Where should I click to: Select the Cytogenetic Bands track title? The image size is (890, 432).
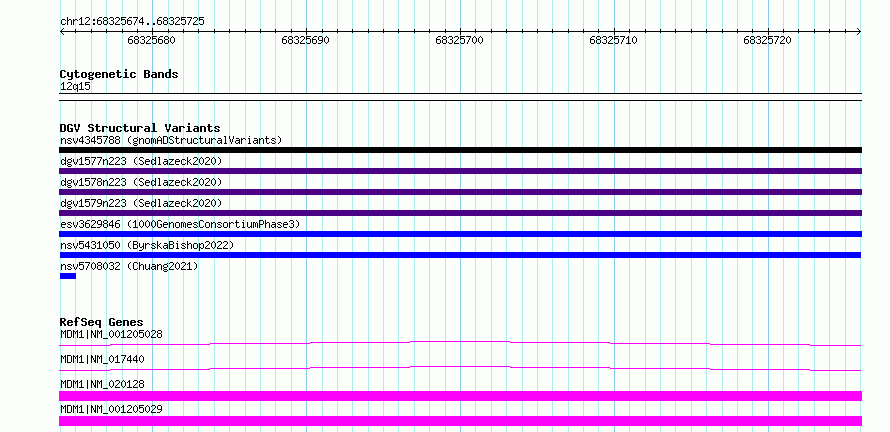tap(119, 74)
